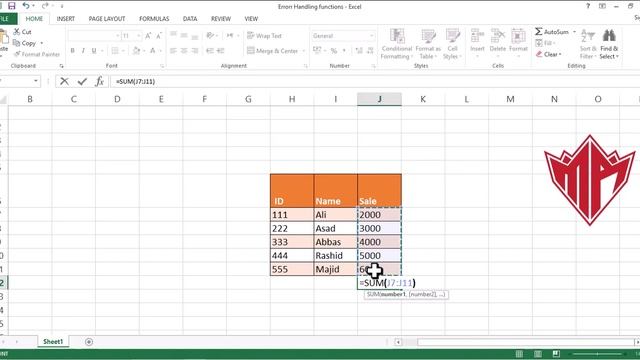Viewport: 640px width, 360px height.
Task: Switch to the PAGE LAYOUT tab
Action: tap(107, 19)
